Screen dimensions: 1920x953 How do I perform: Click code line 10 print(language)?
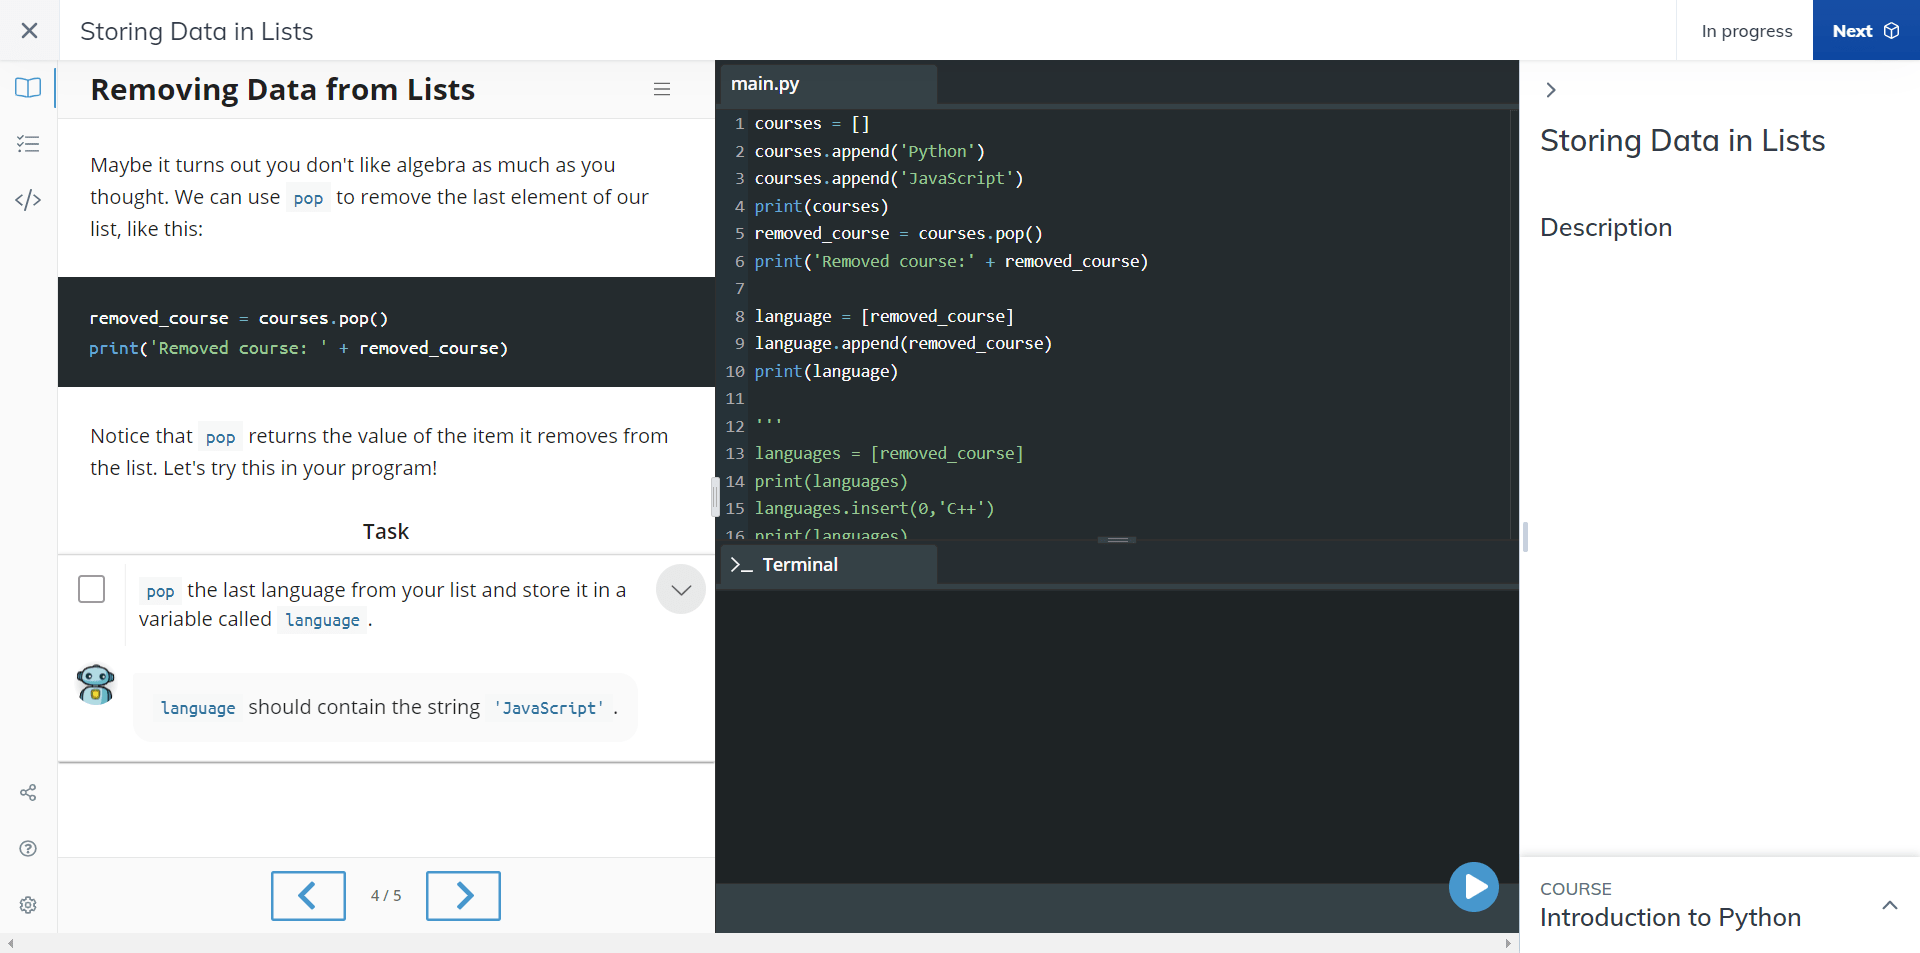[827, 371]
